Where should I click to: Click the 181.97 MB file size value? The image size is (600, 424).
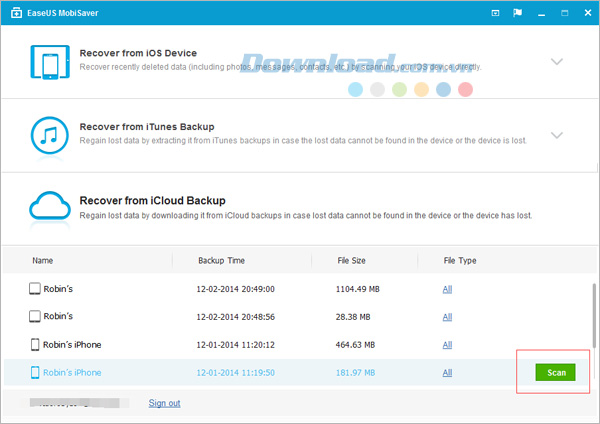tap(355, 373)
